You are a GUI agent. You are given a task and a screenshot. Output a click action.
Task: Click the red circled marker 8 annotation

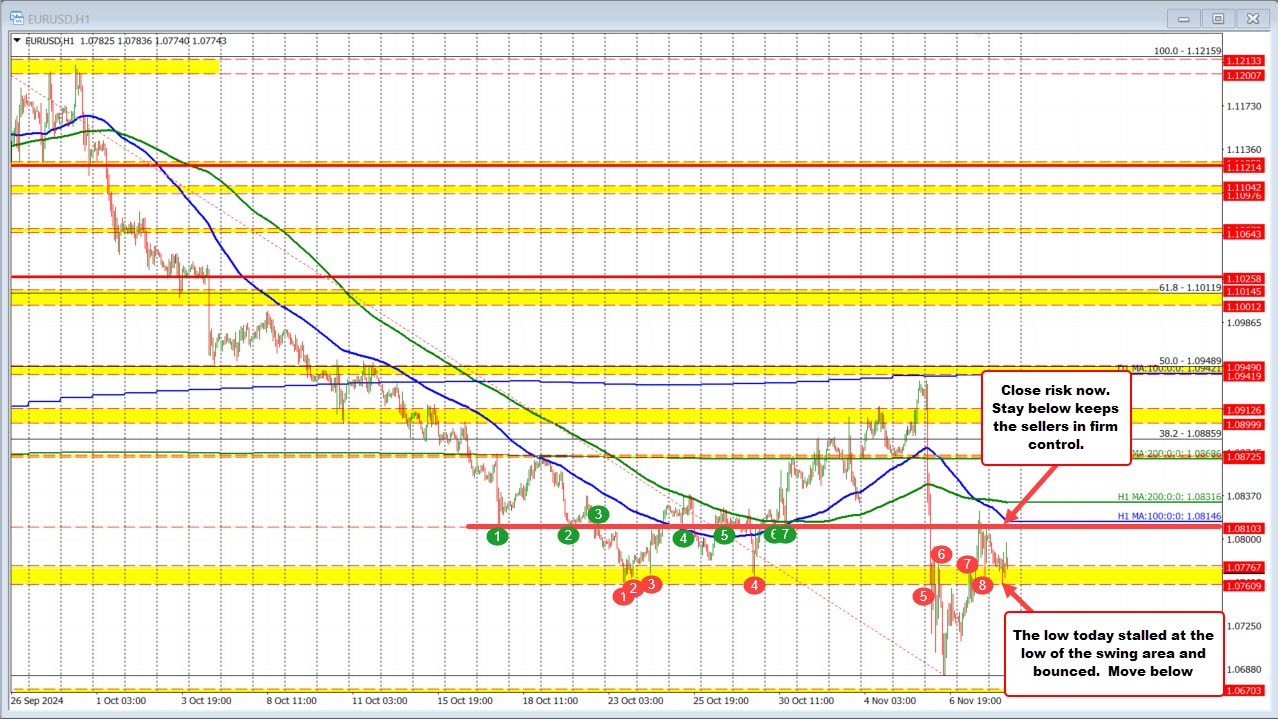click(981, 584)
